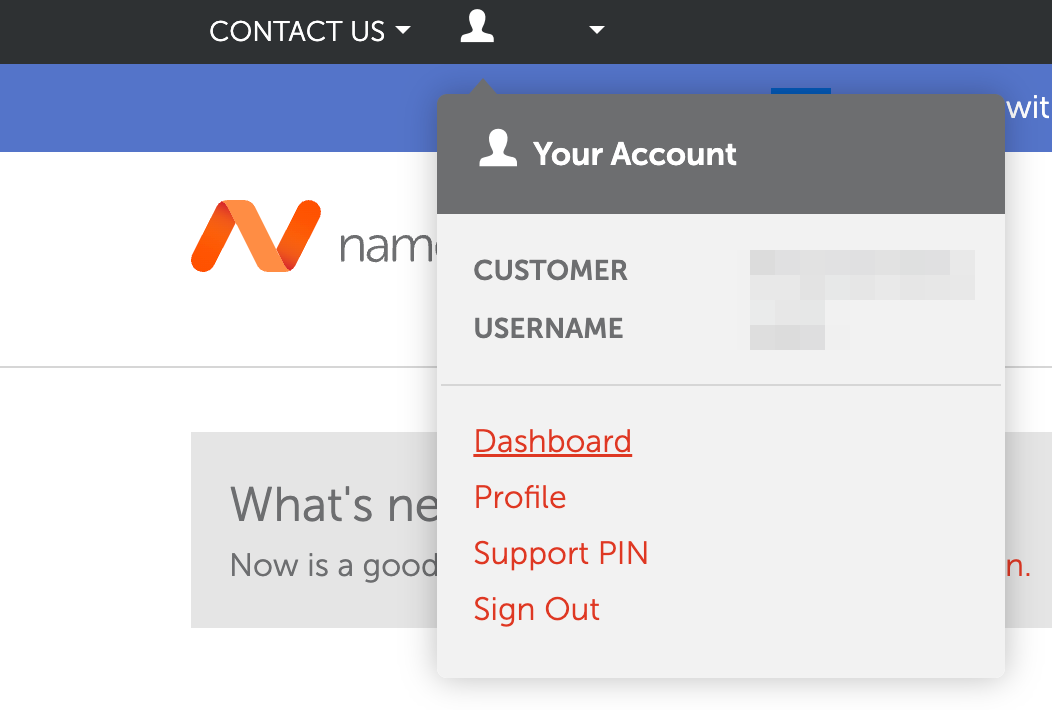The height and width of the screenshot is (710, 1052).
Task: Sign Out of the account
Action: [536, 609]
